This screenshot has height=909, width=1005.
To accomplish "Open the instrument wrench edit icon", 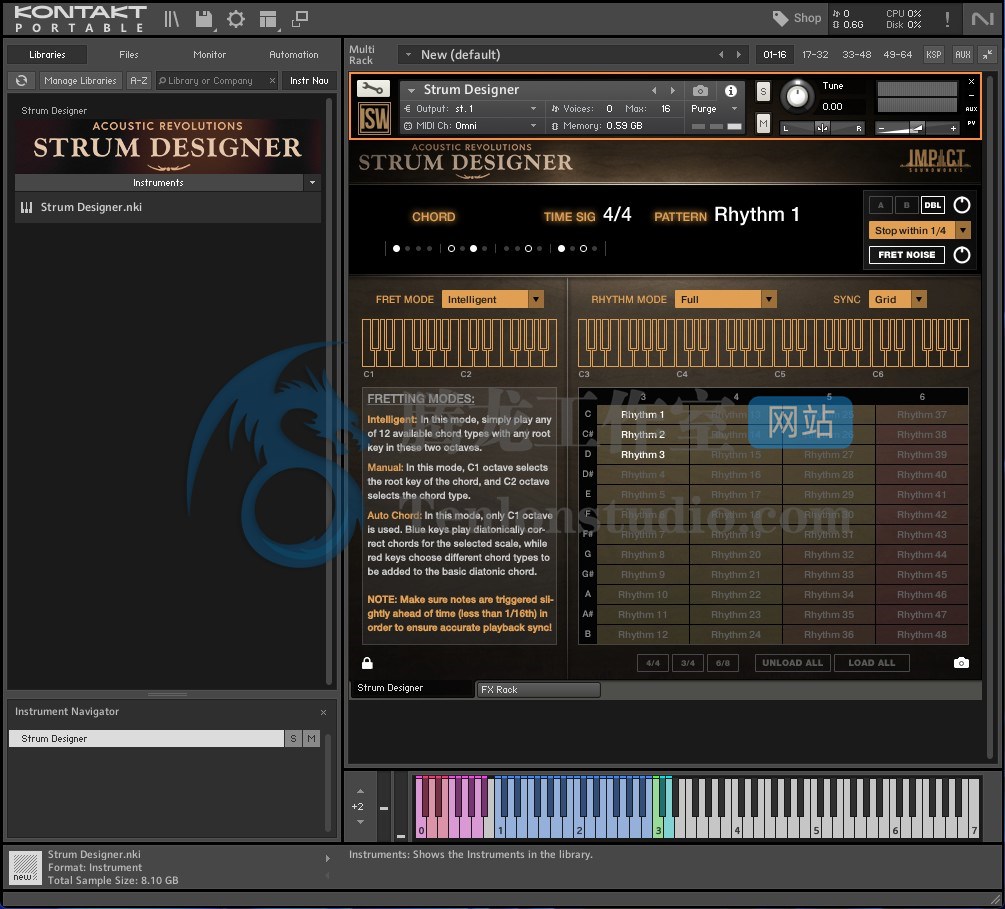I will click(373, 88).
